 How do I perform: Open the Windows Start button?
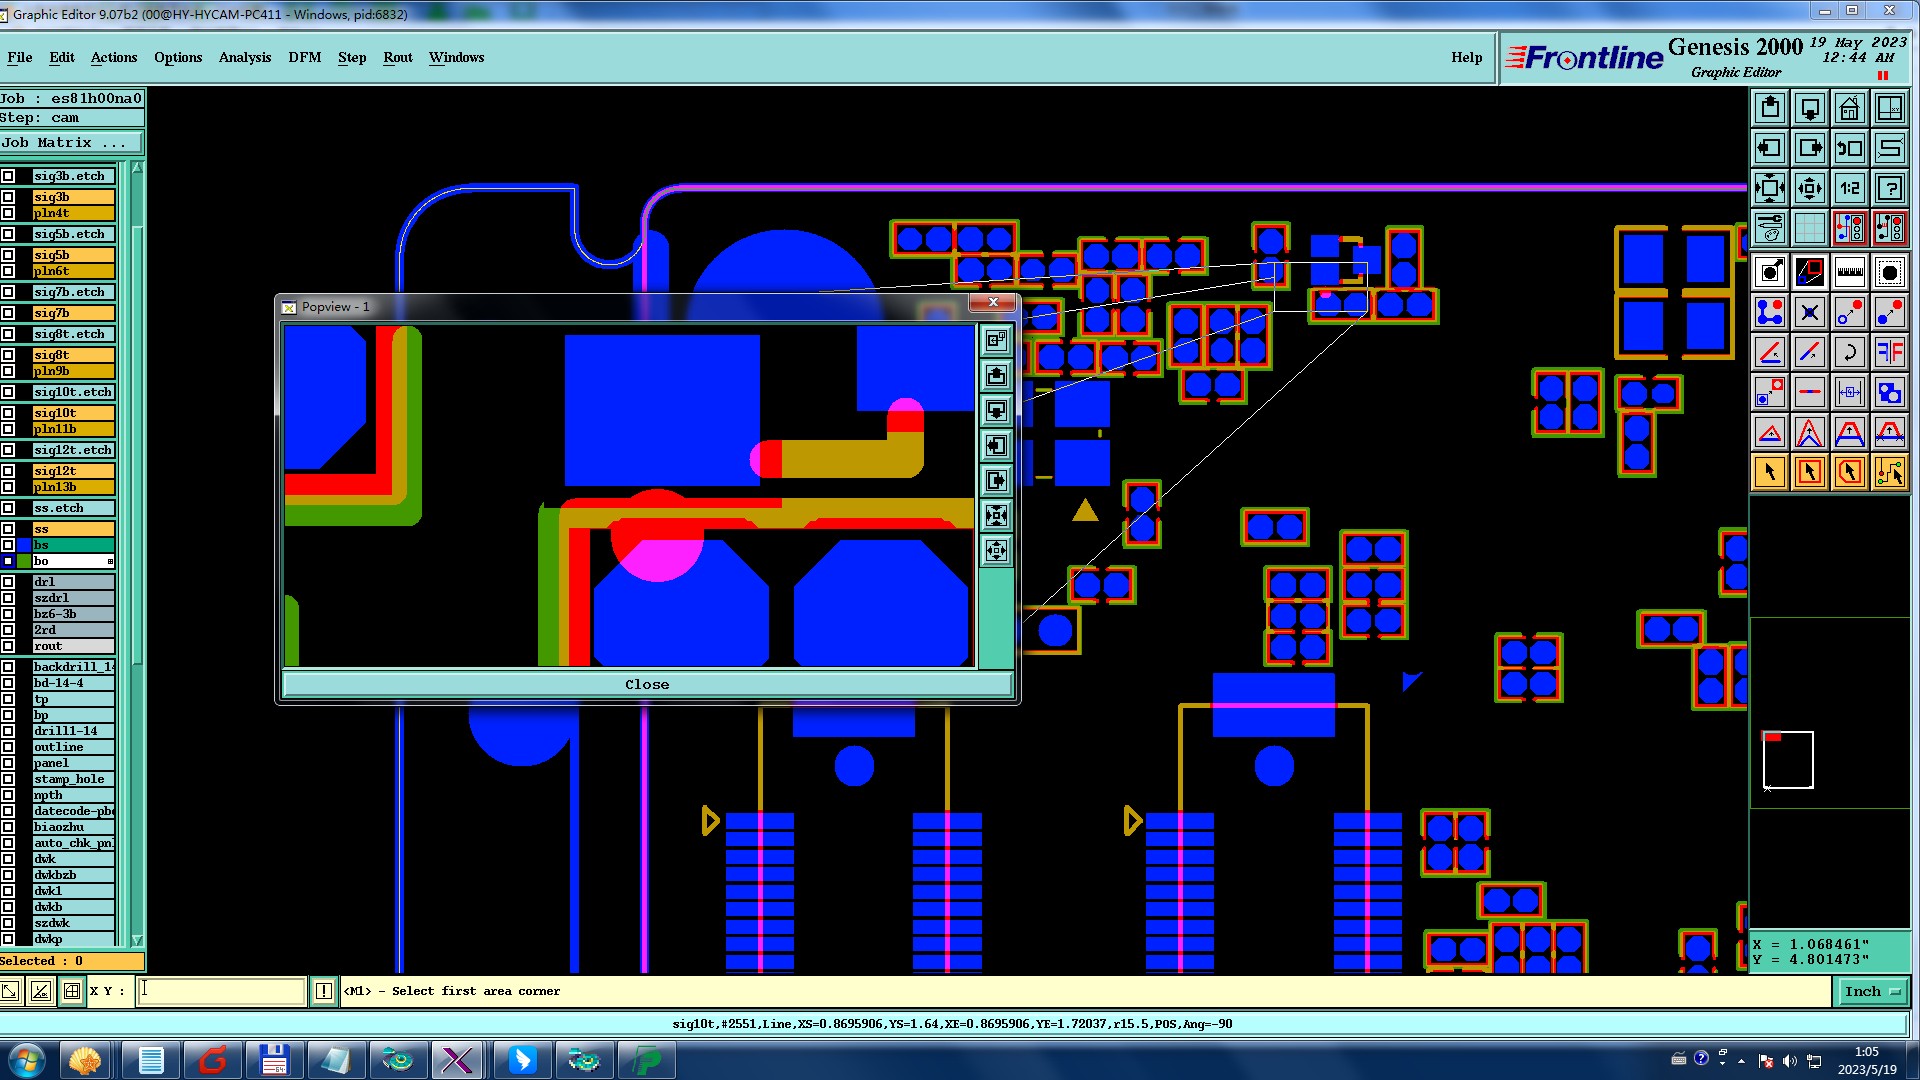coord(27,1060)
